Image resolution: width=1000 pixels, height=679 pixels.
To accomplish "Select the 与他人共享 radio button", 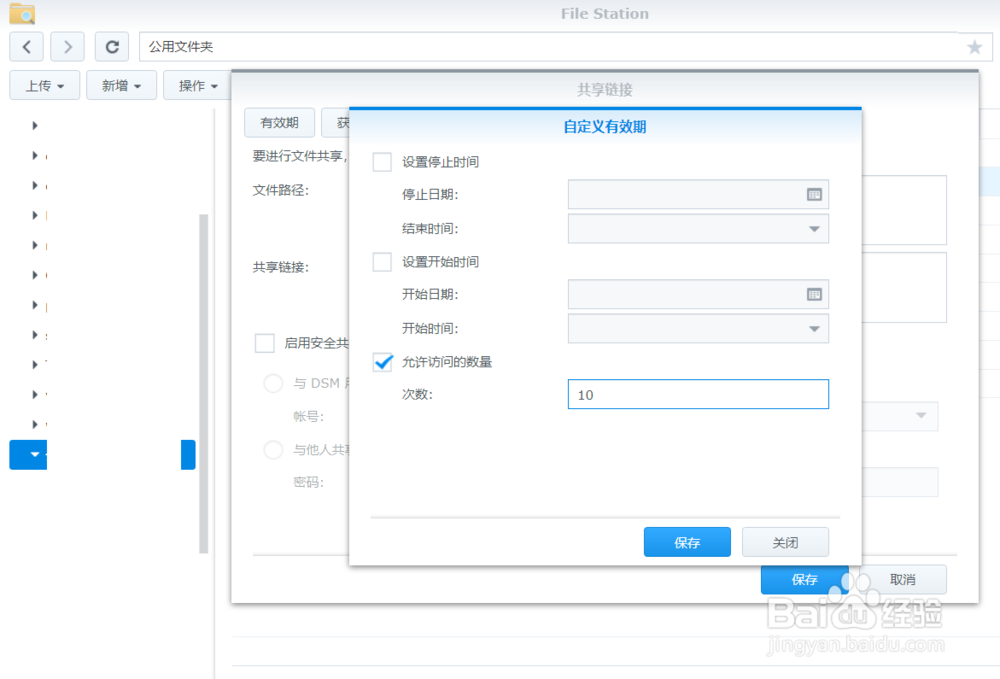I will coord(273,450).
